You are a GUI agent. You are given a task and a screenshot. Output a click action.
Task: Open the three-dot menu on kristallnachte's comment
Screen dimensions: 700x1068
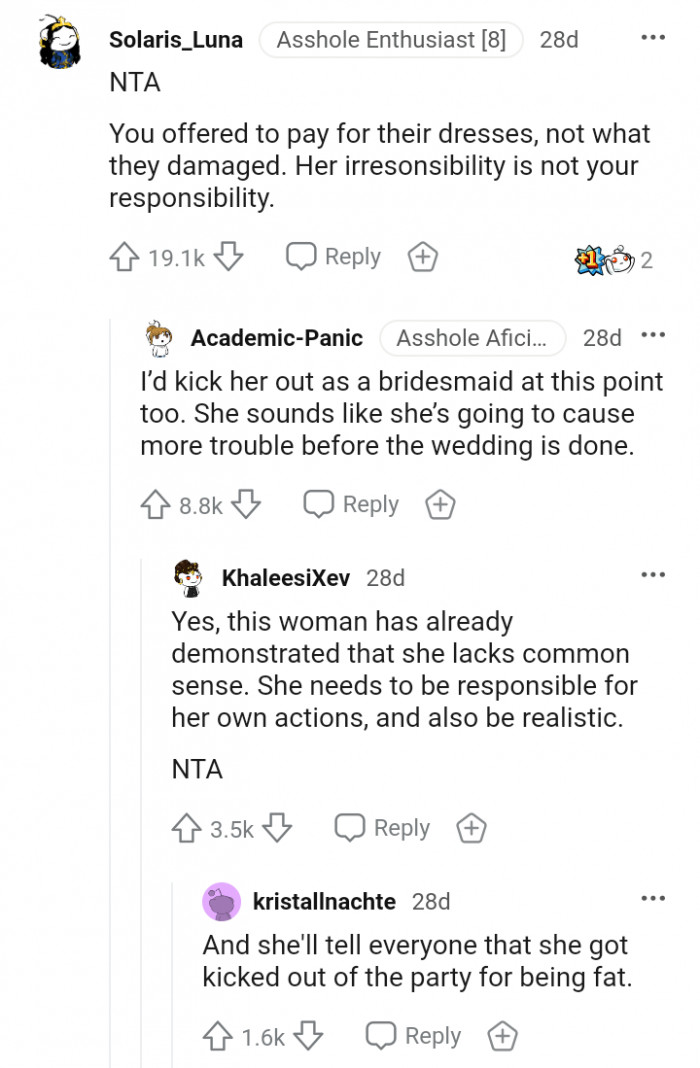[x=652, y=898]
